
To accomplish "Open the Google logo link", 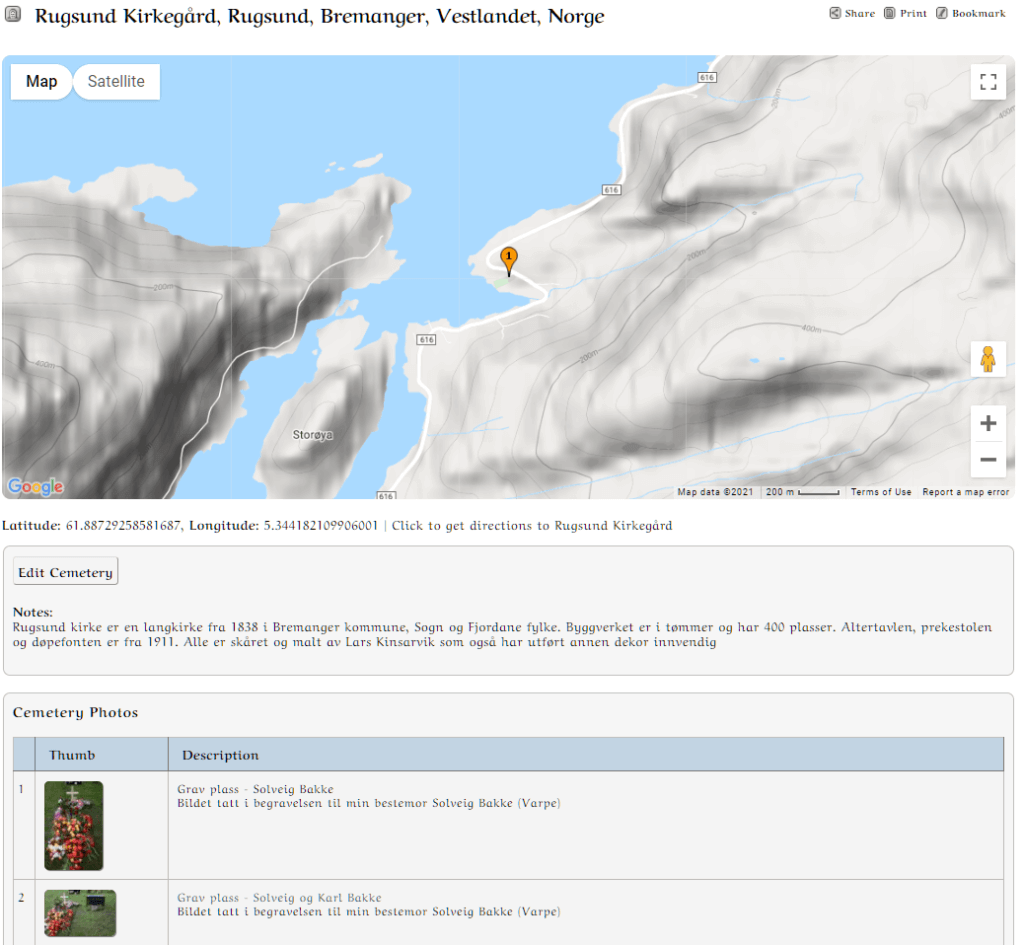I will tap(35, 487).
